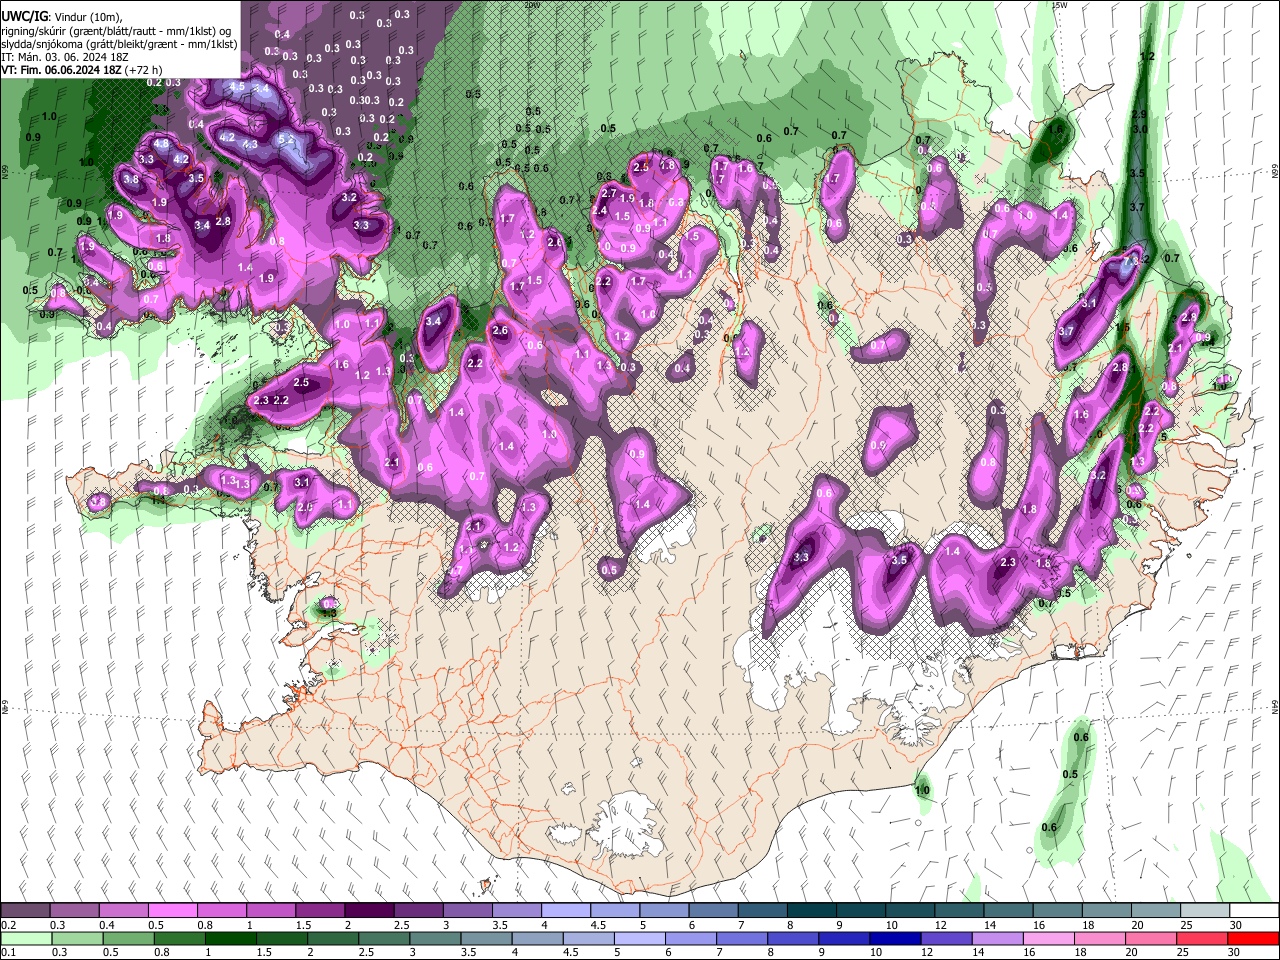Select the light lavender 4–4.5 snow swatch
1280x960 pixels.
[565, 910]
